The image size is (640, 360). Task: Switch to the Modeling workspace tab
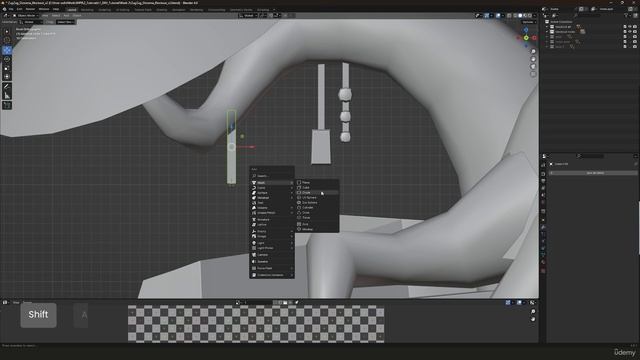point(87,9)
